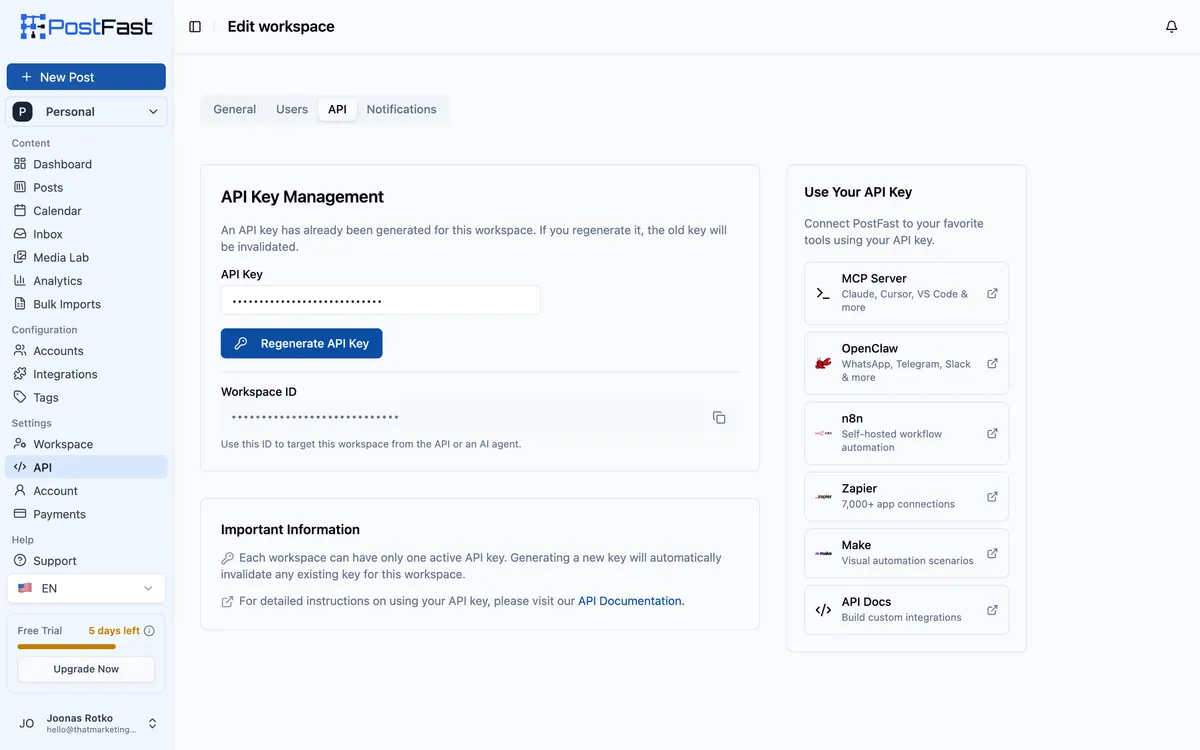
Task: Click the 'Edit workspace' page title
Action: pyautogui.click(x=281, y=27)
